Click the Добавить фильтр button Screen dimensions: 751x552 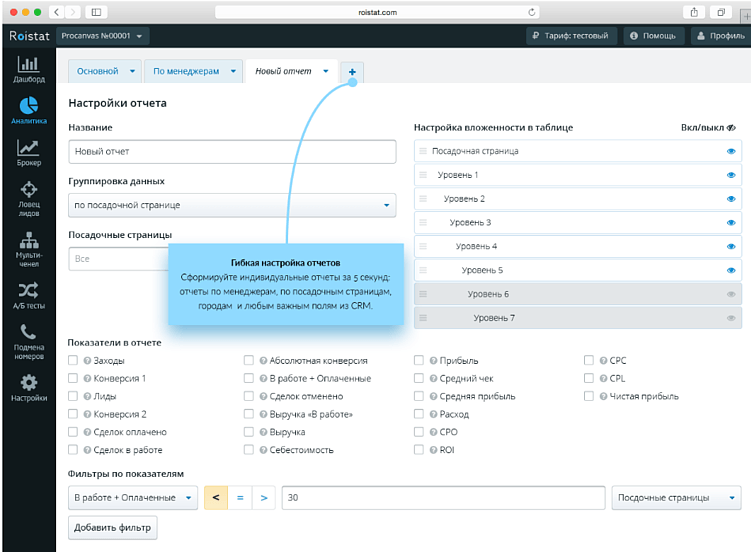pos(113,528)
